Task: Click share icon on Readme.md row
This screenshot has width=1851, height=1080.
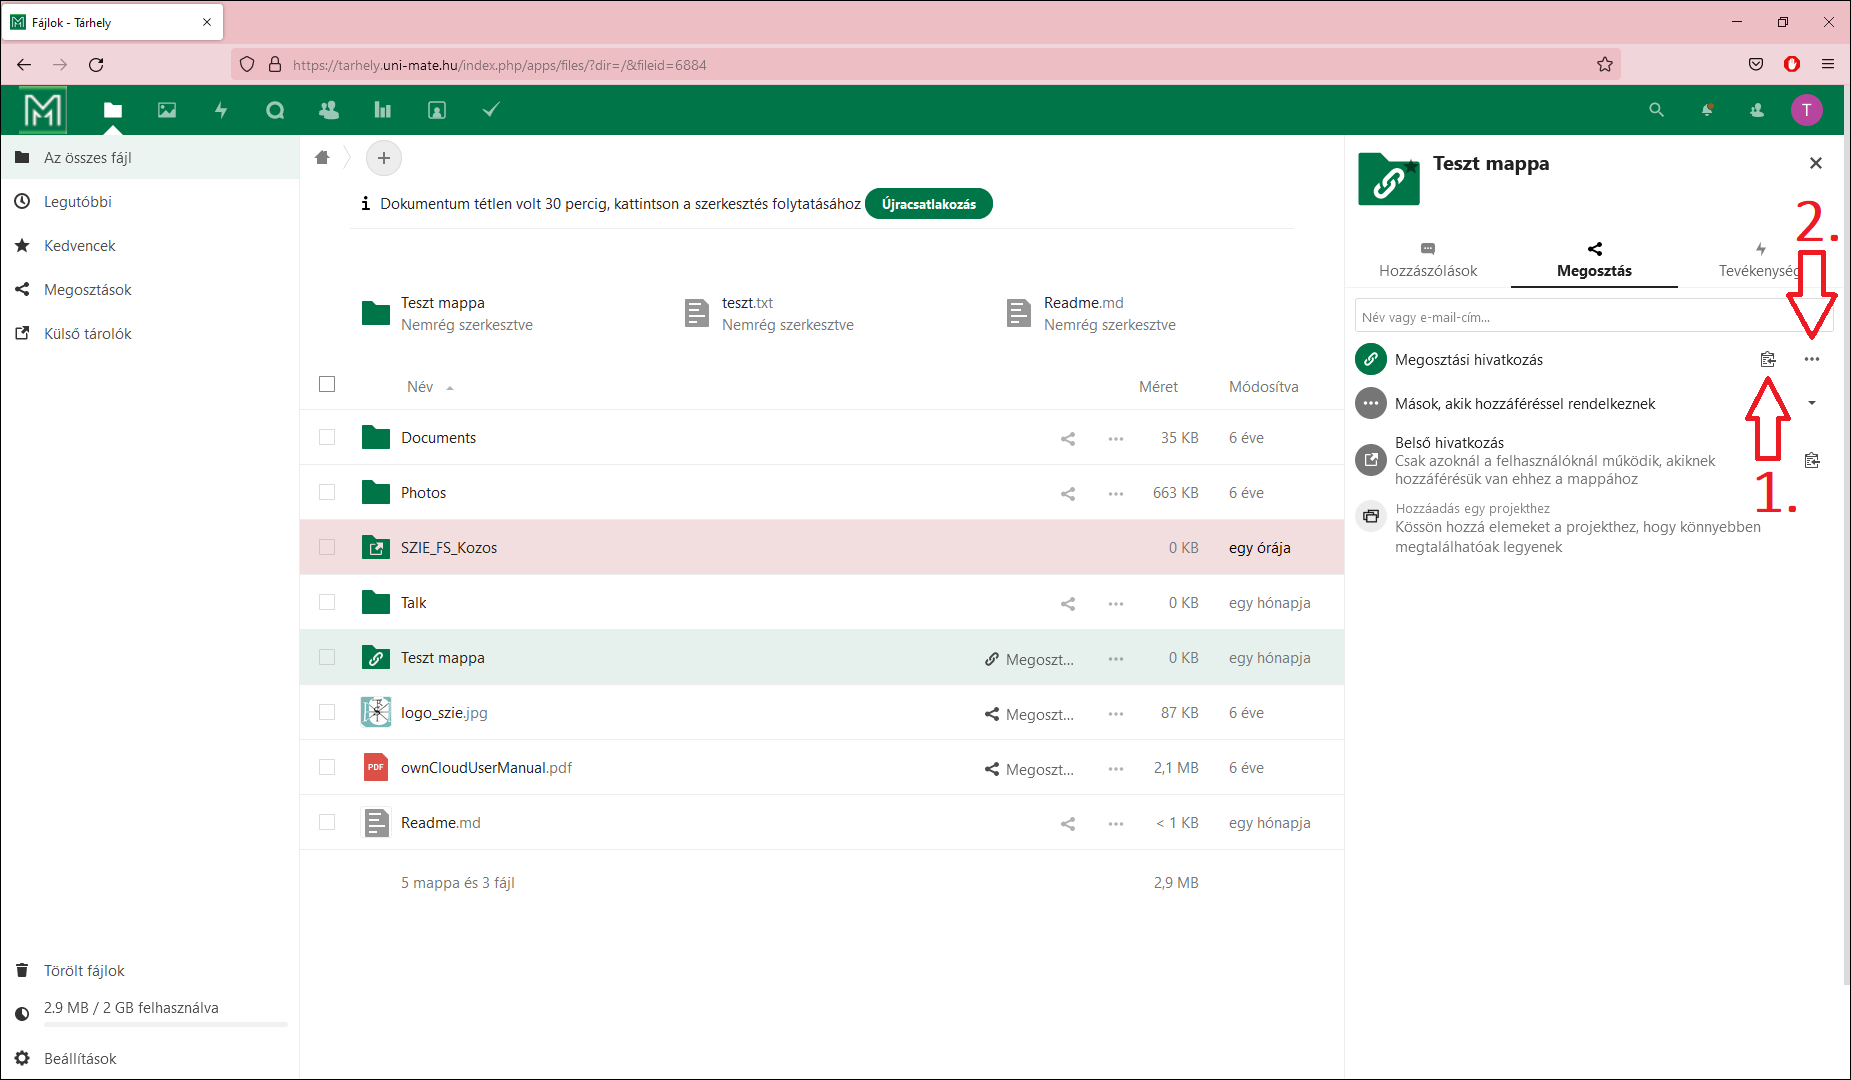Action: point(1068,823)
